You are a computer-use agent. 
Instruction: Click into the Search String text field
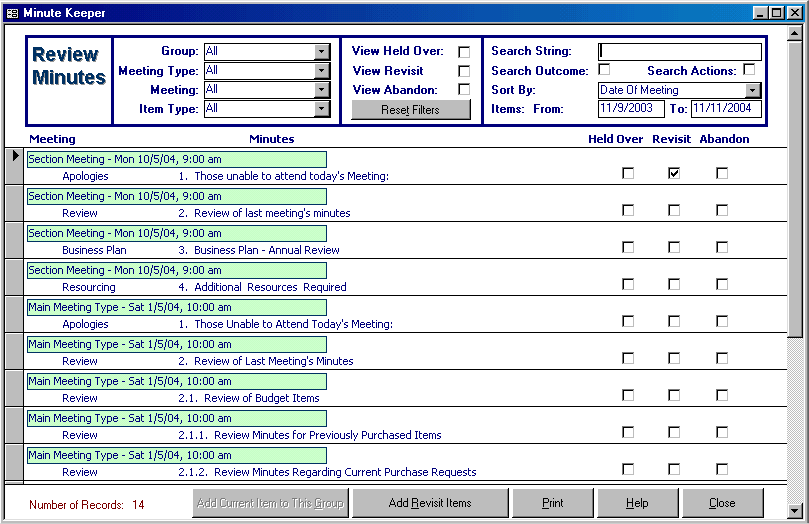[680, 52]
